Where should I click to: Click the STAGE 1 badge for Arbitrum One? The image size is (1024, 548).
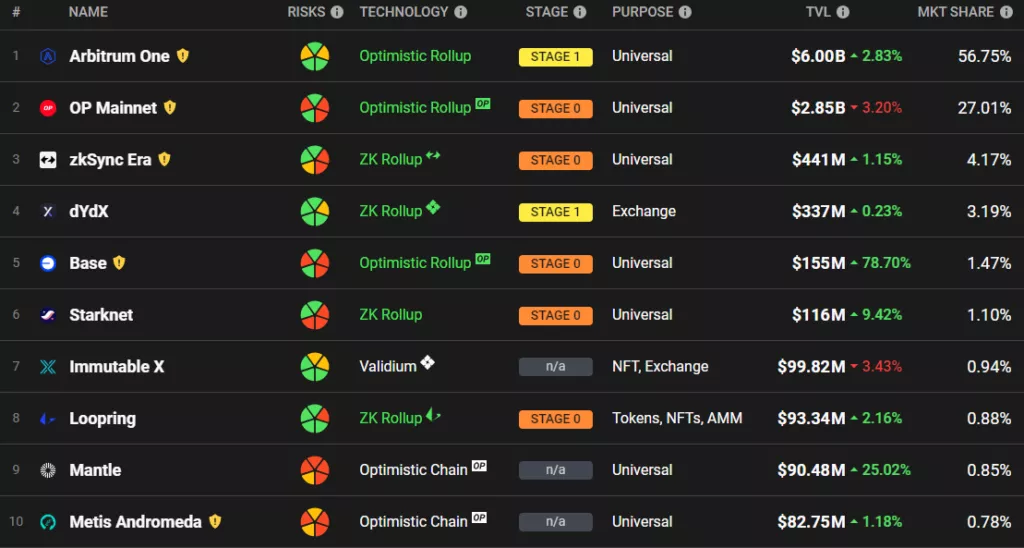[x=556, y=57]
